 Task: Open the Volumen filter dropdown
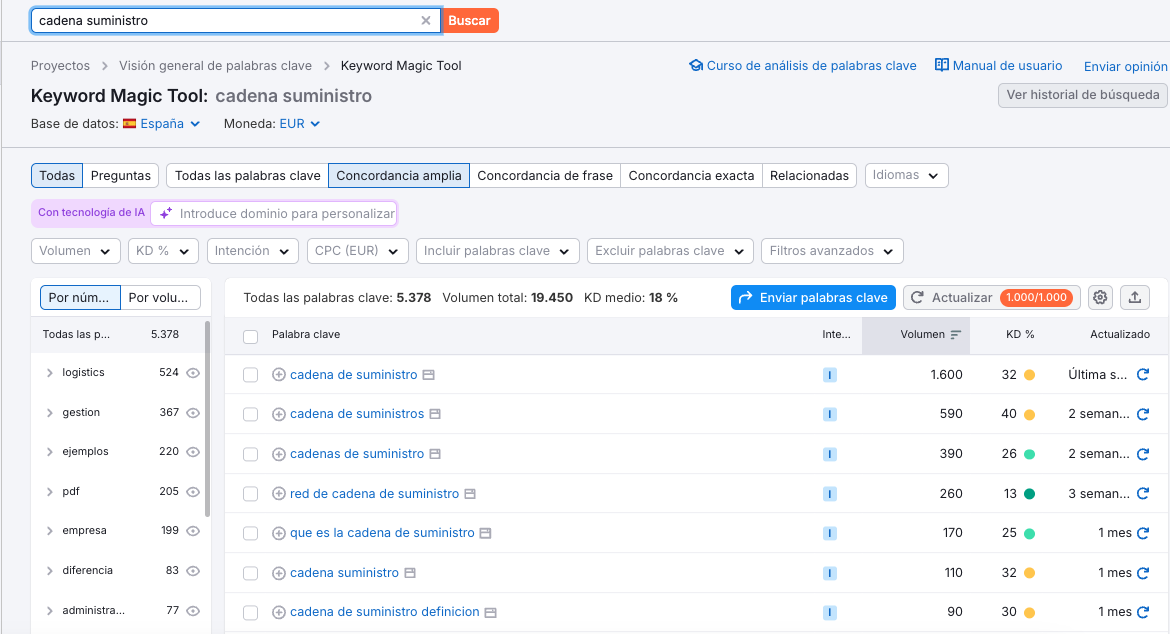click(75, 250)
